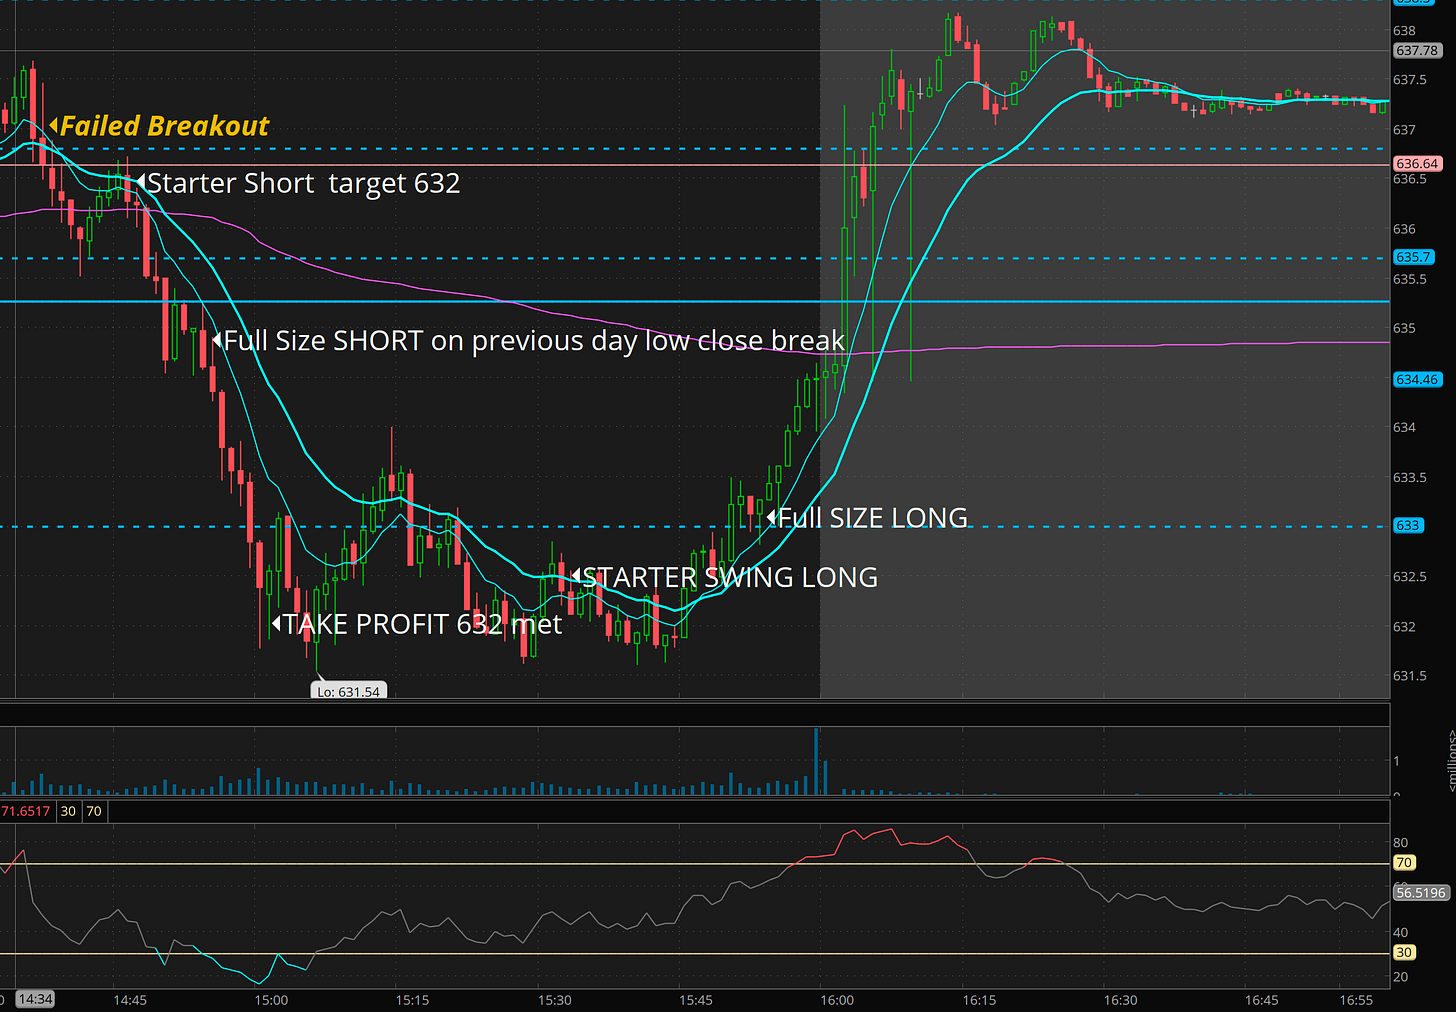Click the 16:15 time axis label
Image resolution: width=1456 pixels, height=1012 pixels.
coord(979,1000)
